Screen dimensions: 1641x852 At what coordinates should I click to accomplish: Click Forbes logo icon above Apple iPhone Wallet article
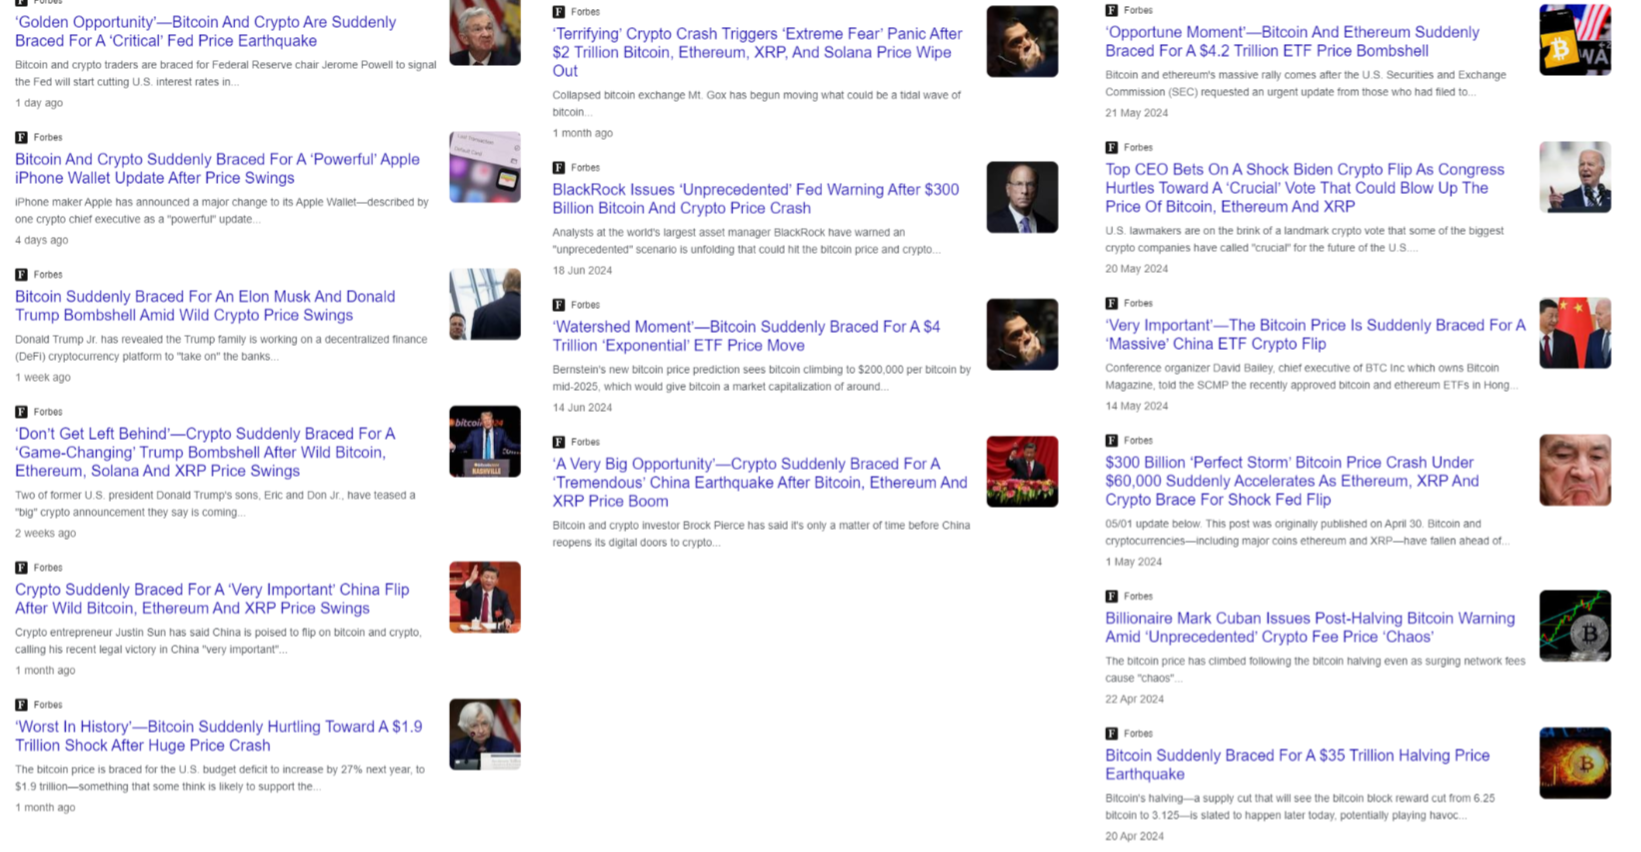coord(21,137)
